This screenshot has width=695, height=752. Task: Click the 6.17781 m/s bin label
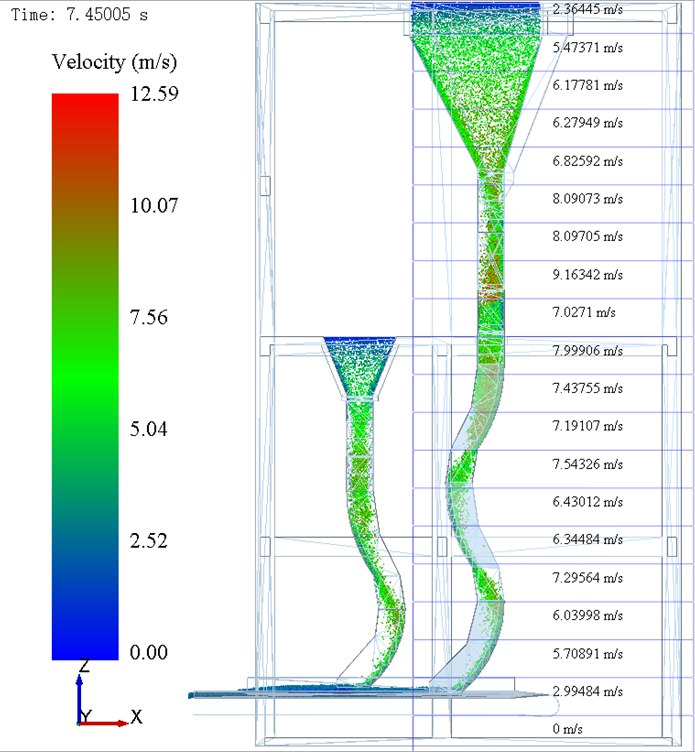point(588,85)
